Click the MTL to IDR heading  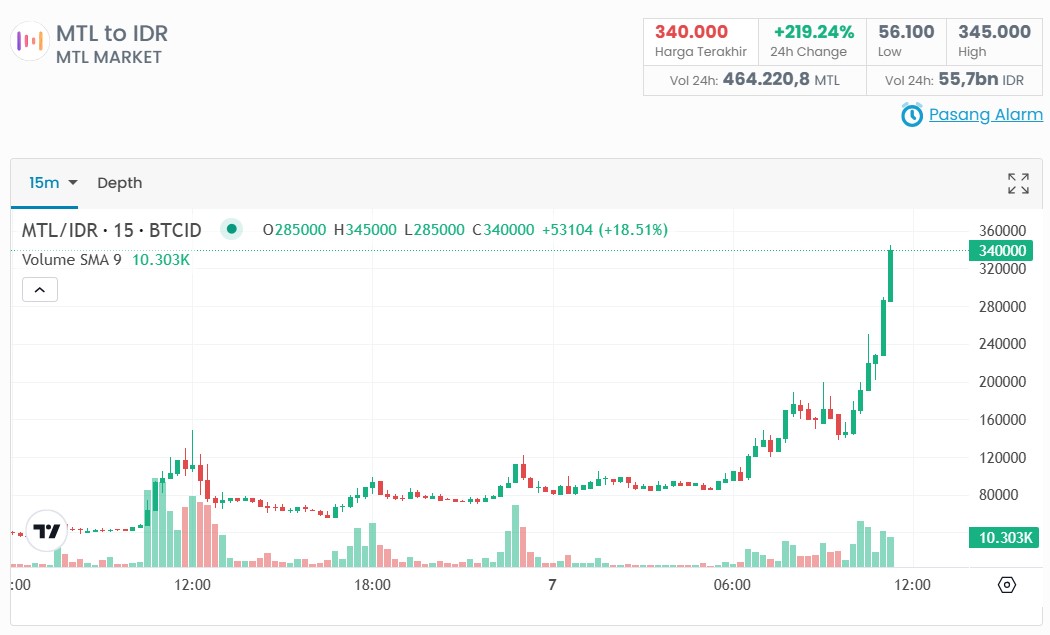112,33
